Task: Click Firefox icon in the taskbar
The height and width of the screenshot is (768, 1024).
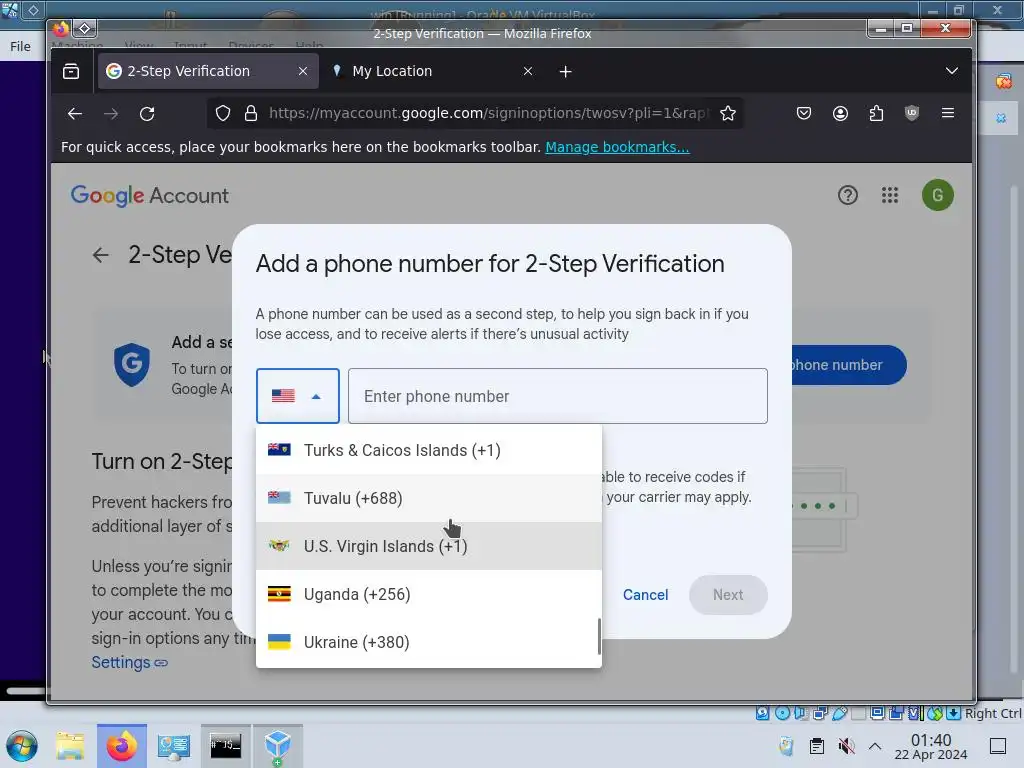Action: (121, 746)
